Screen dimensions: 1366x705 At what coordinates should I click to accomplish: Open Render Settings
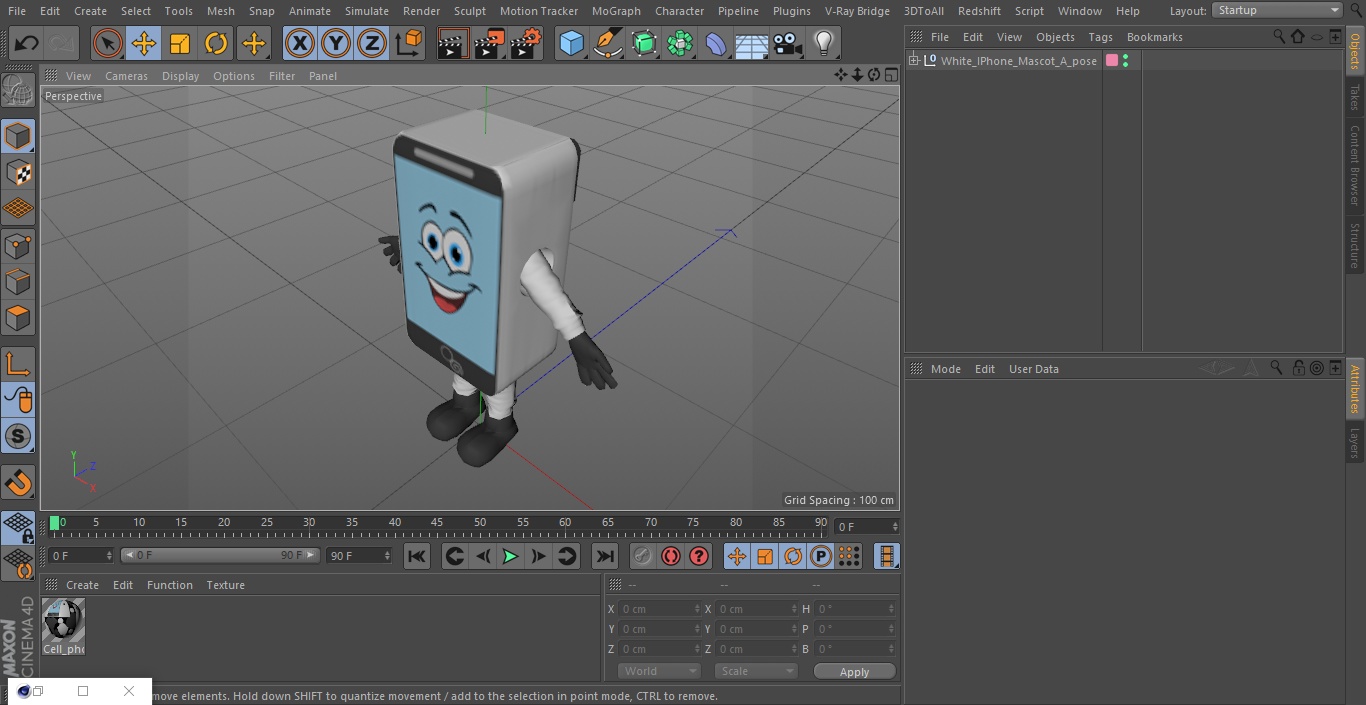(526, 43)
